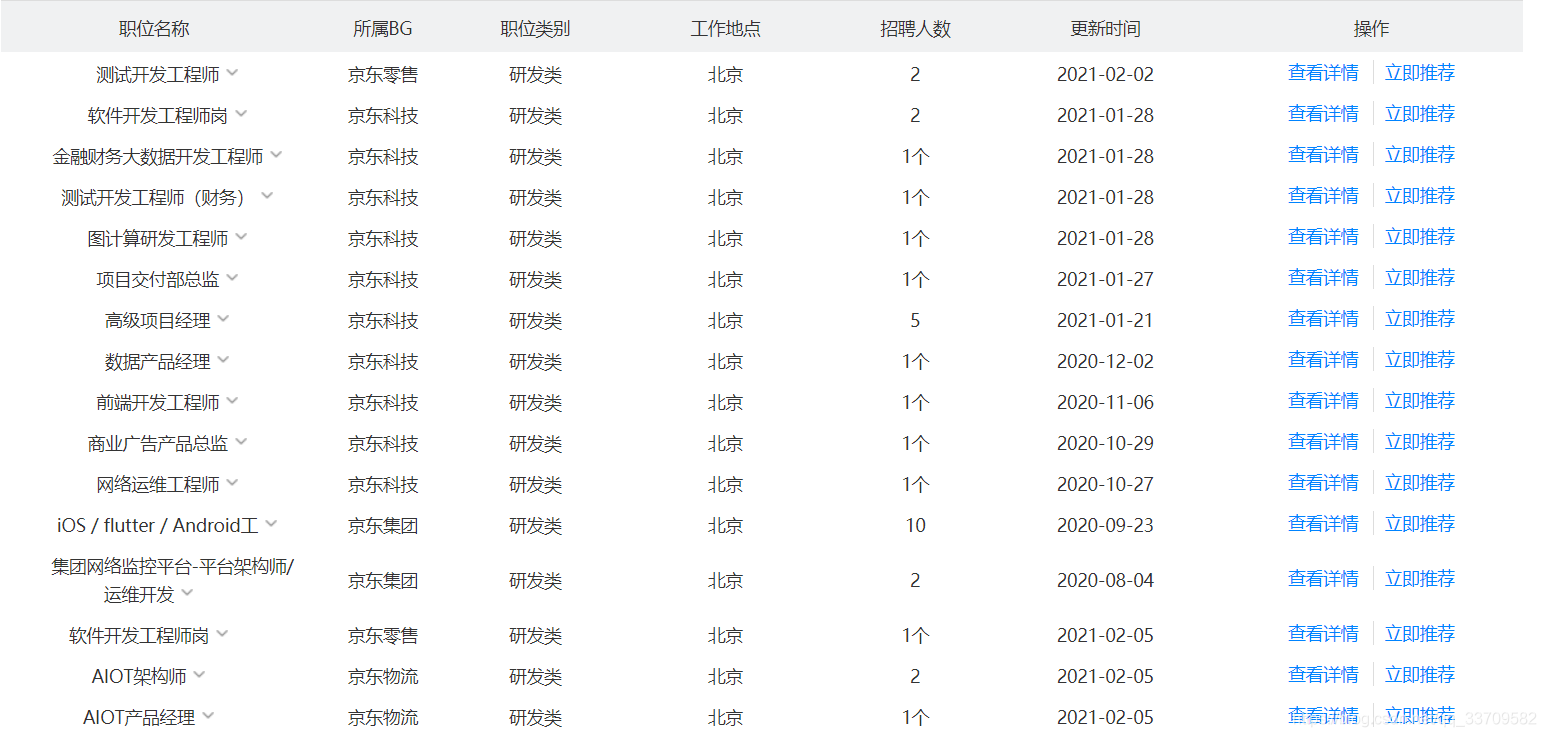
Task: Click 立即推荐 for 软件开发工程师岗 京东零售 row
Action: (1419, 634)
